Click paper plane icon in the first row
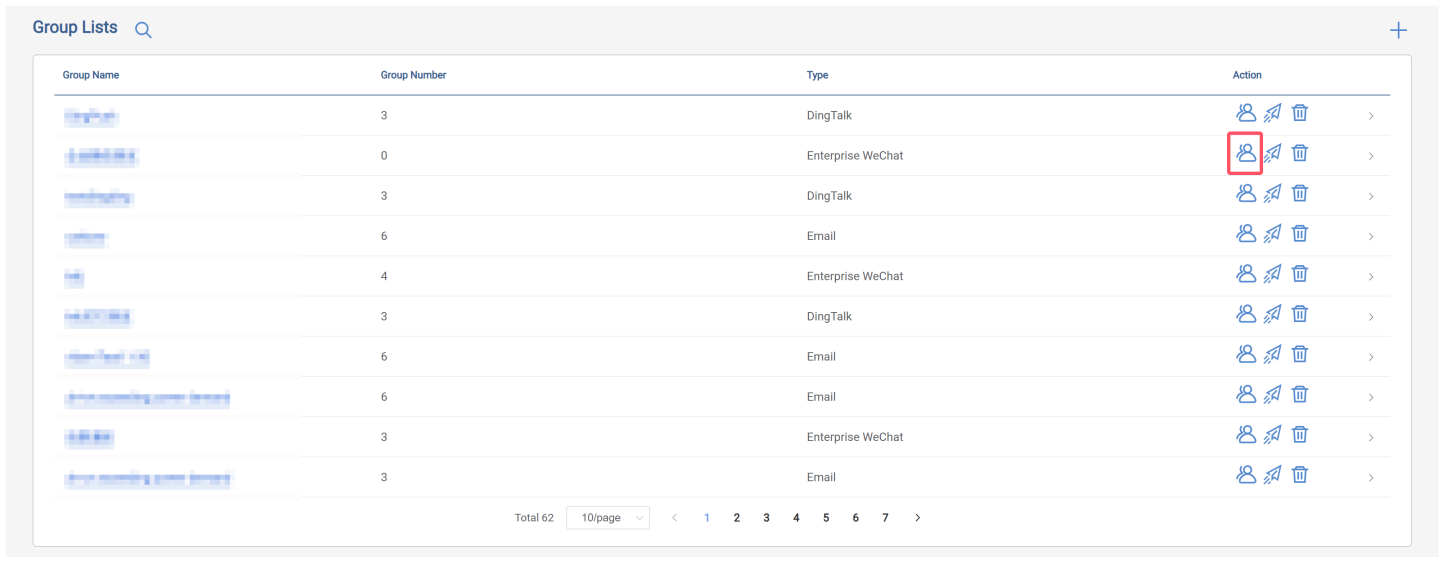The image size is (1443, 562). [1272, 113]
